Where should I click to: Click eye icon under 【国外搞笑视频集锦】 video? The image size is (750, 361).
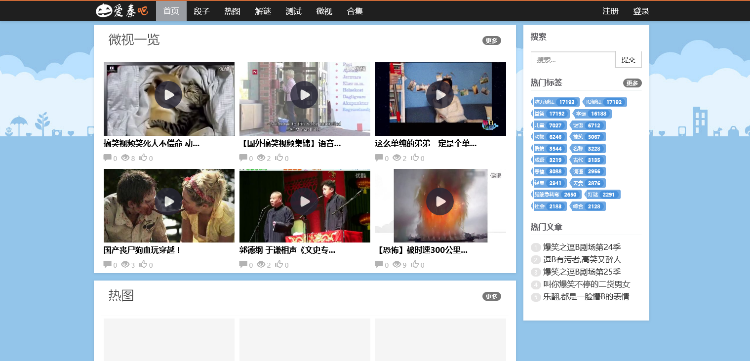pyautogui.click(x=261, y=157)
